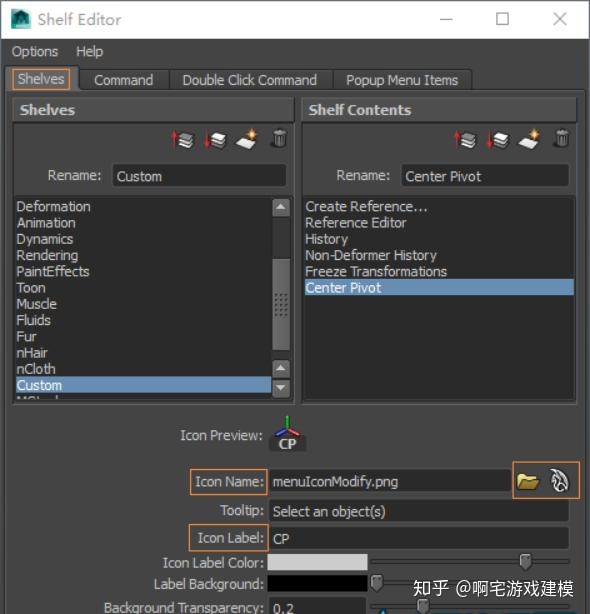The width and height of the screenshot is (590, 614).
Task: Click the Icon Label field containing CP
Action: tap(419, 538)
